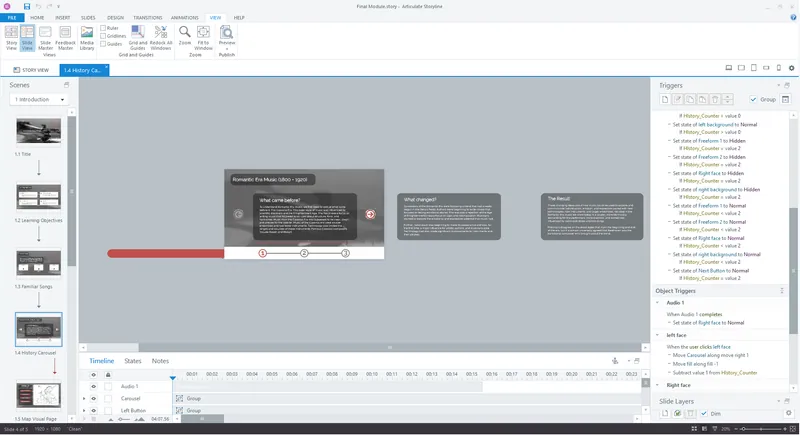This screenshot has height=435, width=800.
Task: Hide the Carousel timeline layer
Action: 93,399
